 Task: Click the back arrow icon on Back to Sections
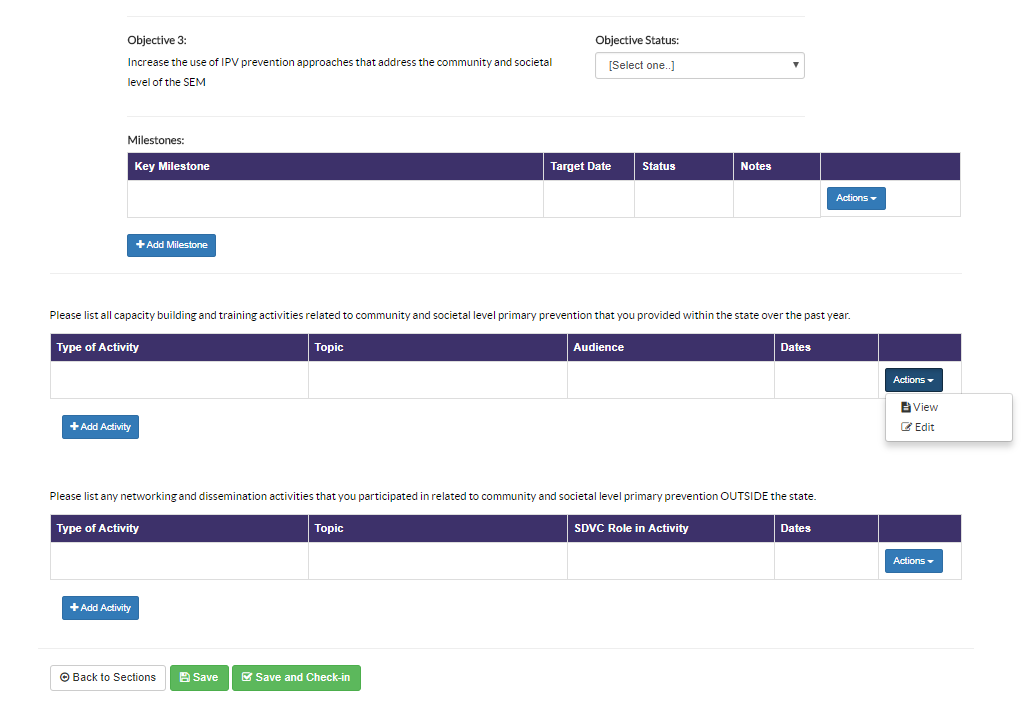coord(65,677)
